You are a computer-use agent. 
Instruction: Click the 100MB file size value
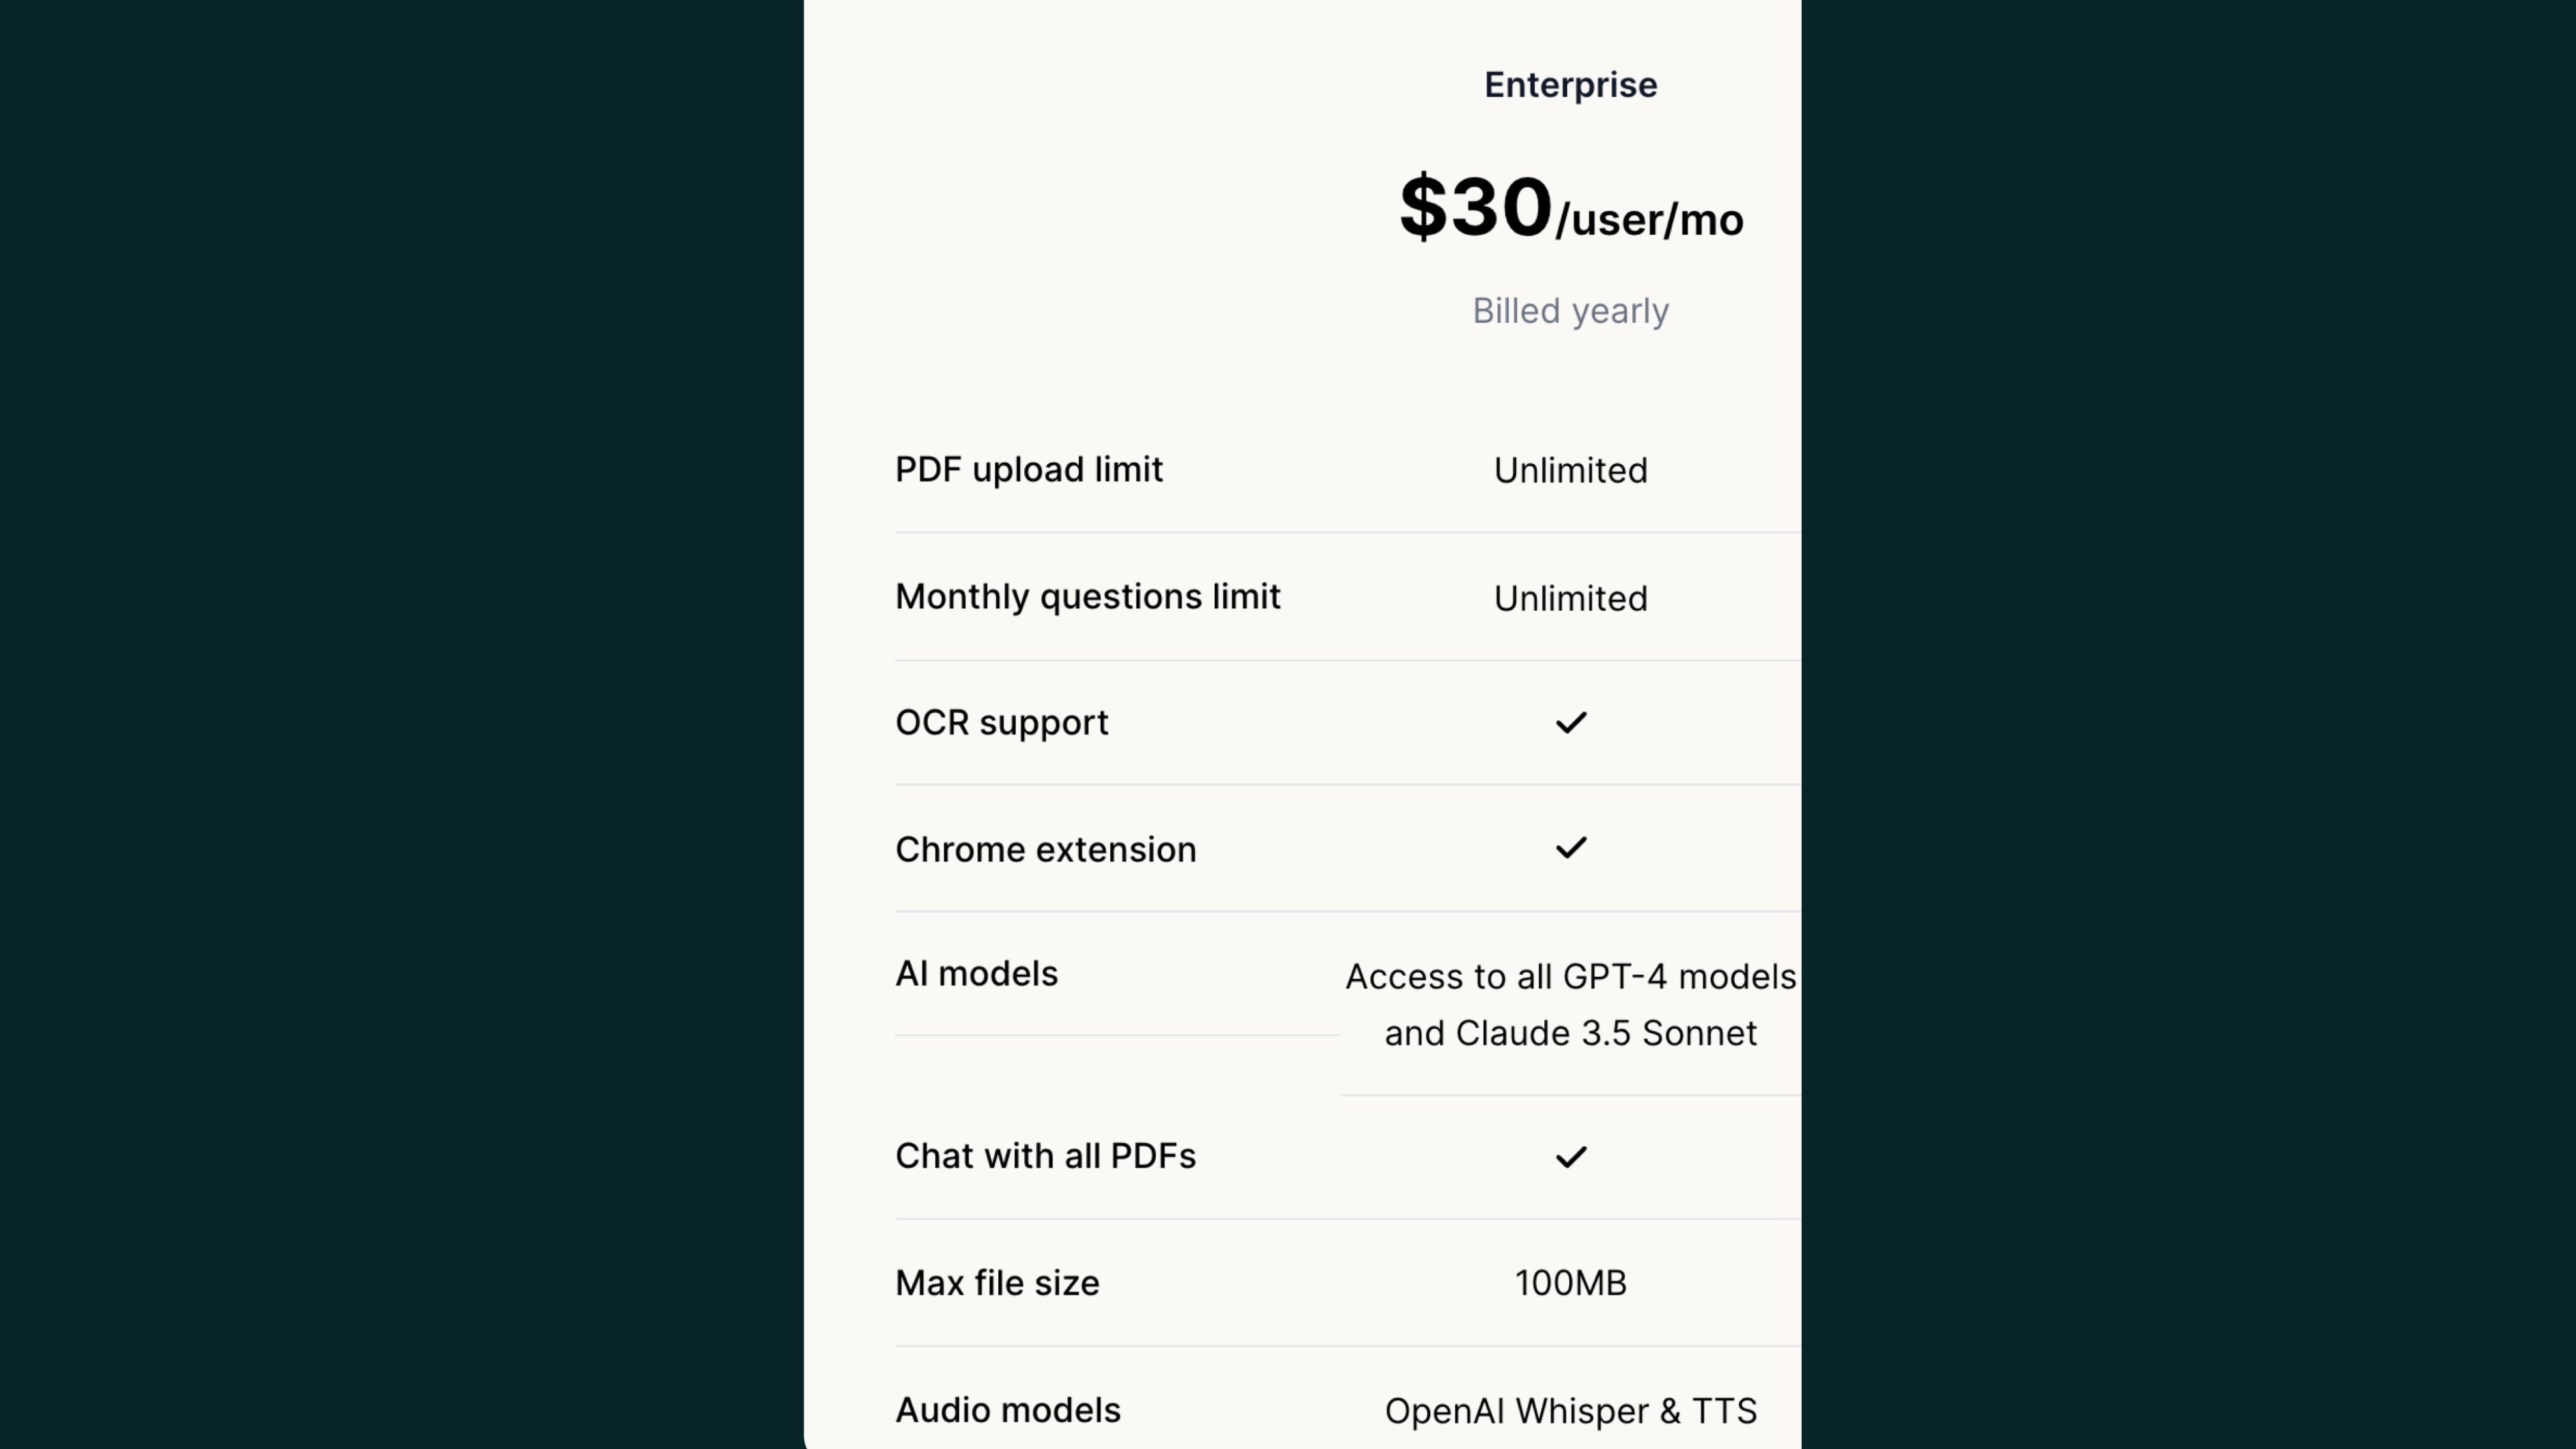[1570, 1283]
